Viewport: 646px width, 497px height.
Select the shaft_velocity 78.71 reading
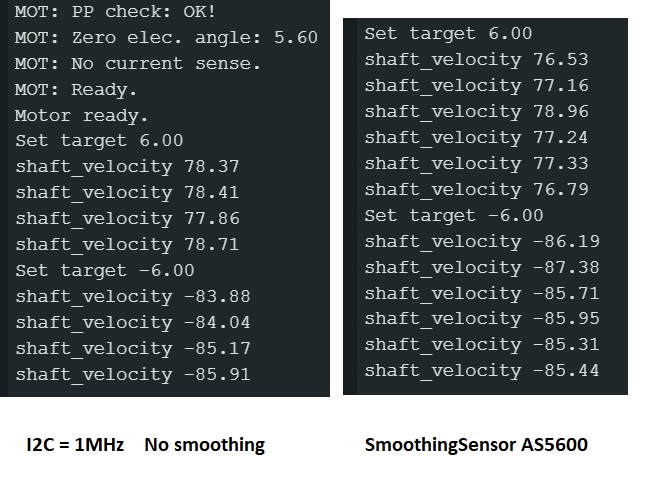coord(128,245)
